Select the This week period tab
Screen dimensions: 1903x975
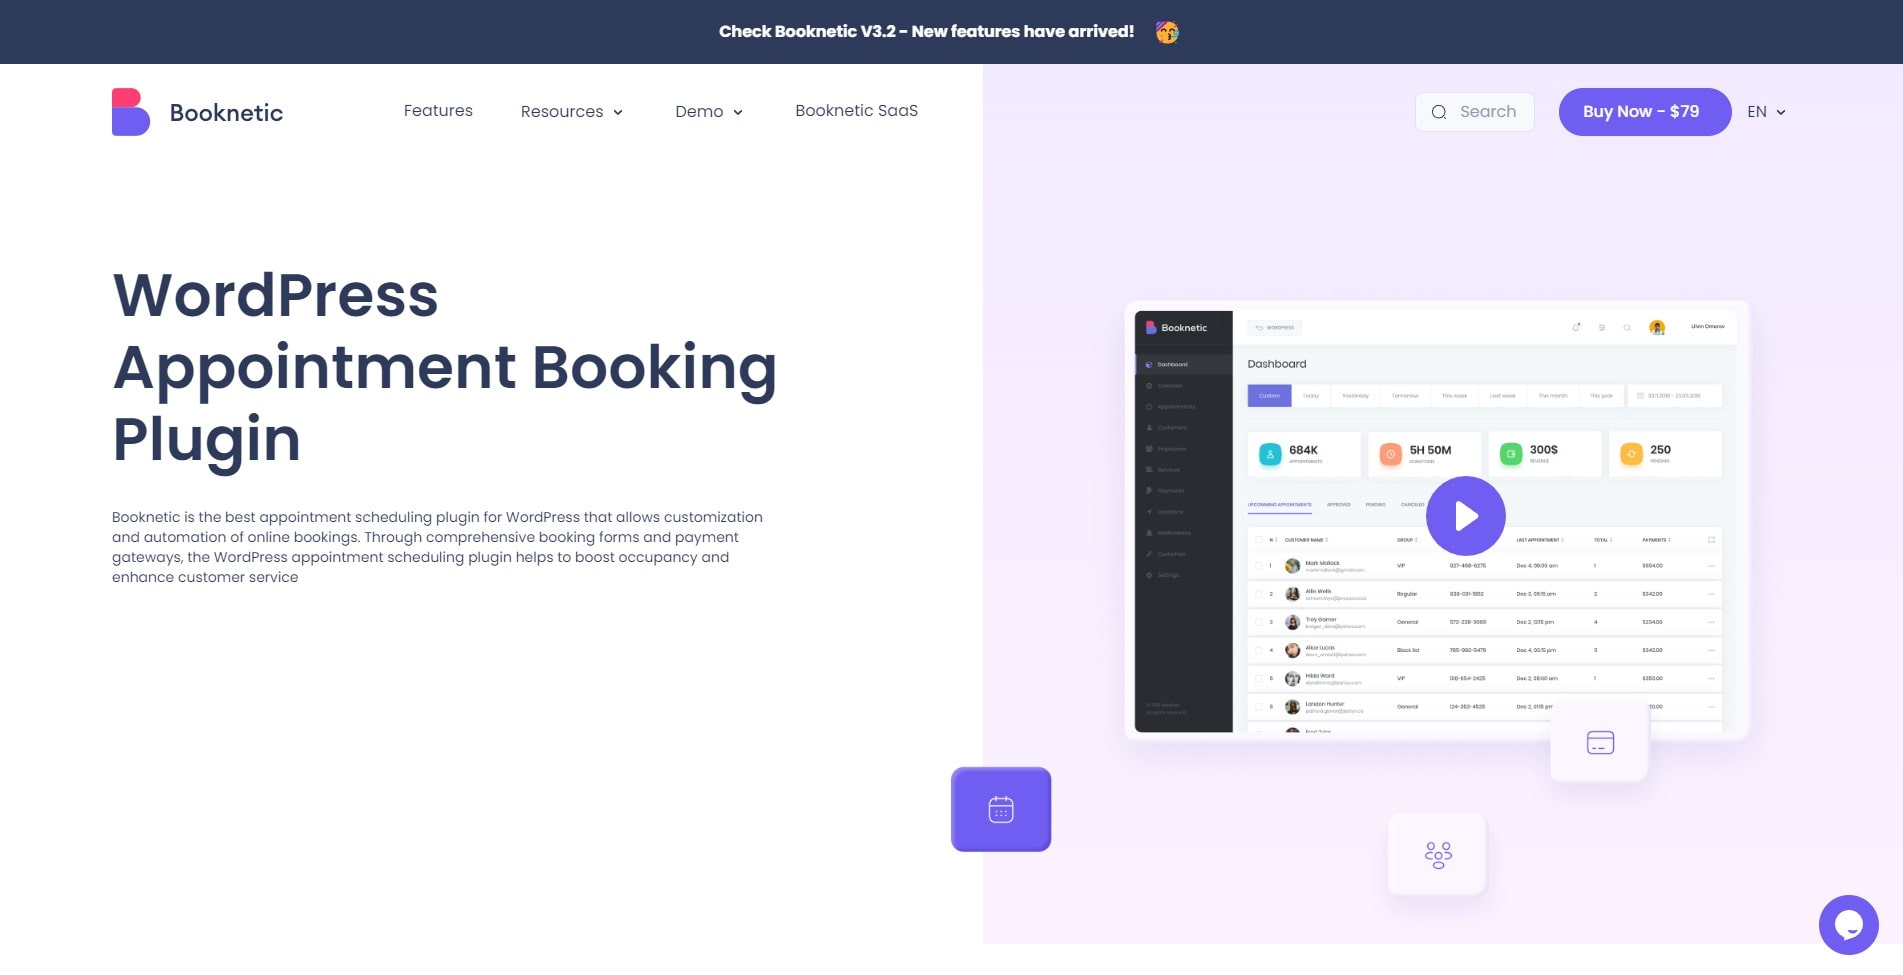1454,396
